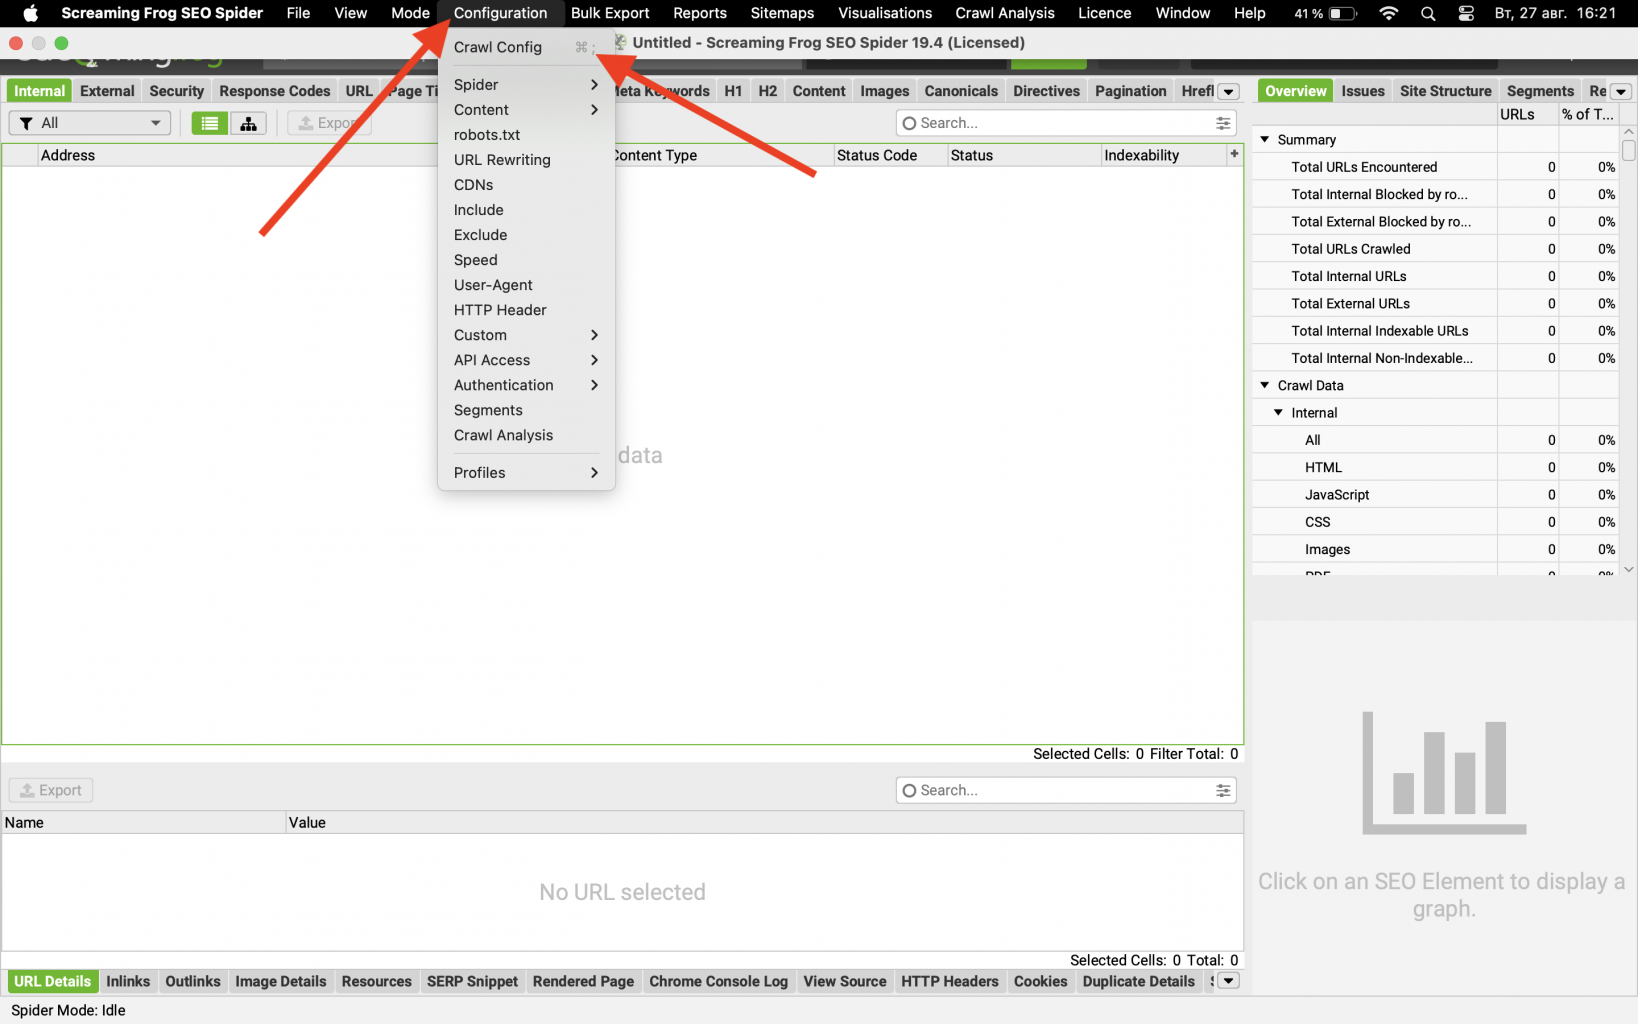Switch to the External tab
Viewport: 1638px width, 1024px height.
[107, 91]
